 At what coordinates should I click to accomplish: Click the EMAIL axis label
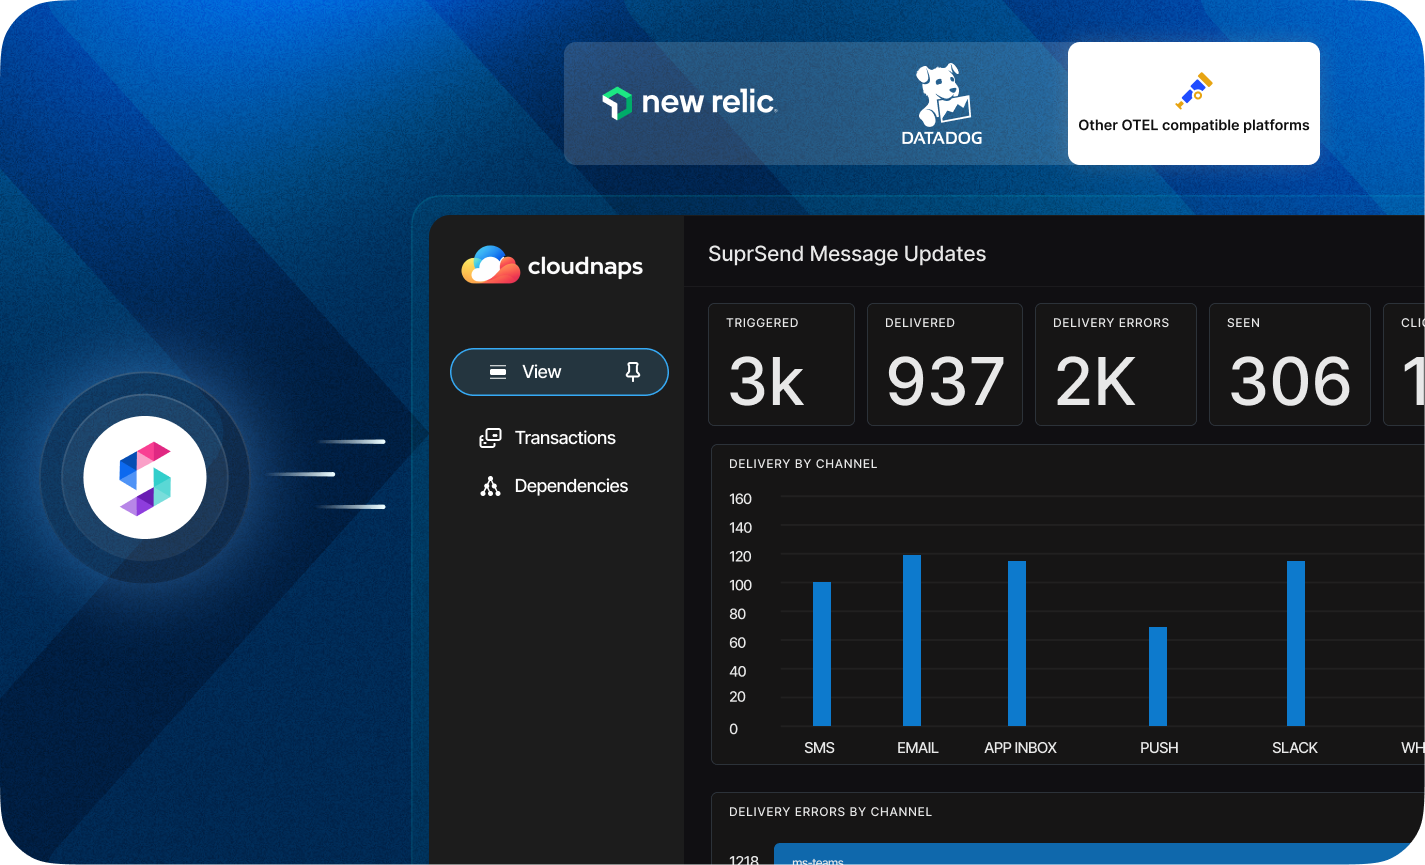click(918, 748)
